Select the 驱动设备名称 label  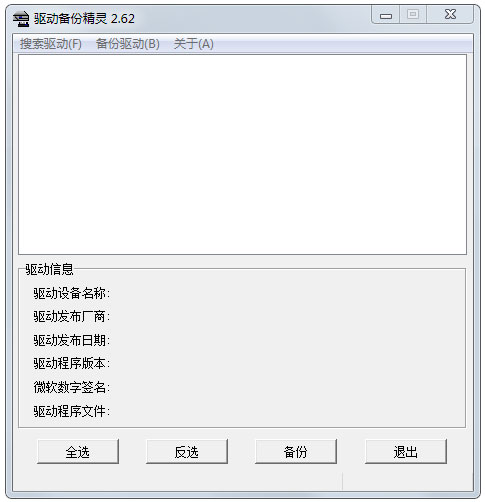point(71,293)
